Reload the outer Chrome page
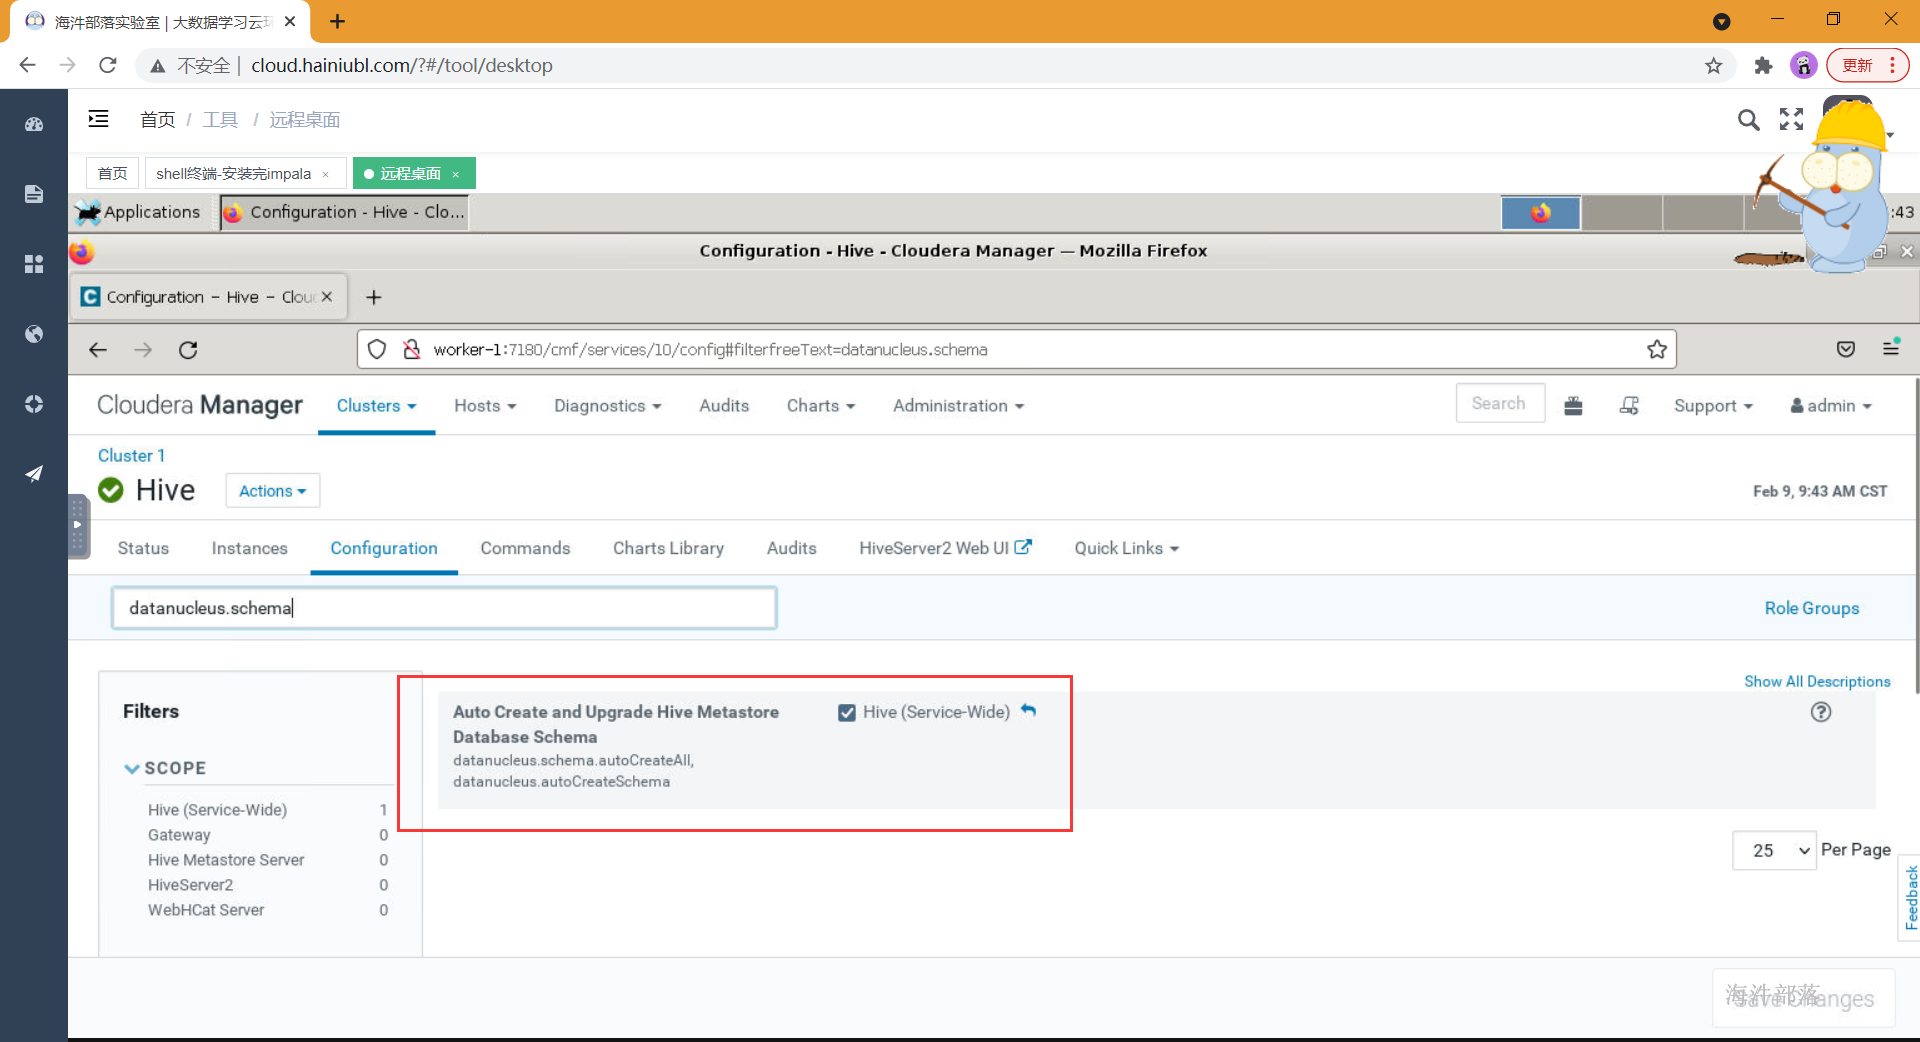The width and height of the screenshot is (1920, 1042). point(108,65)
